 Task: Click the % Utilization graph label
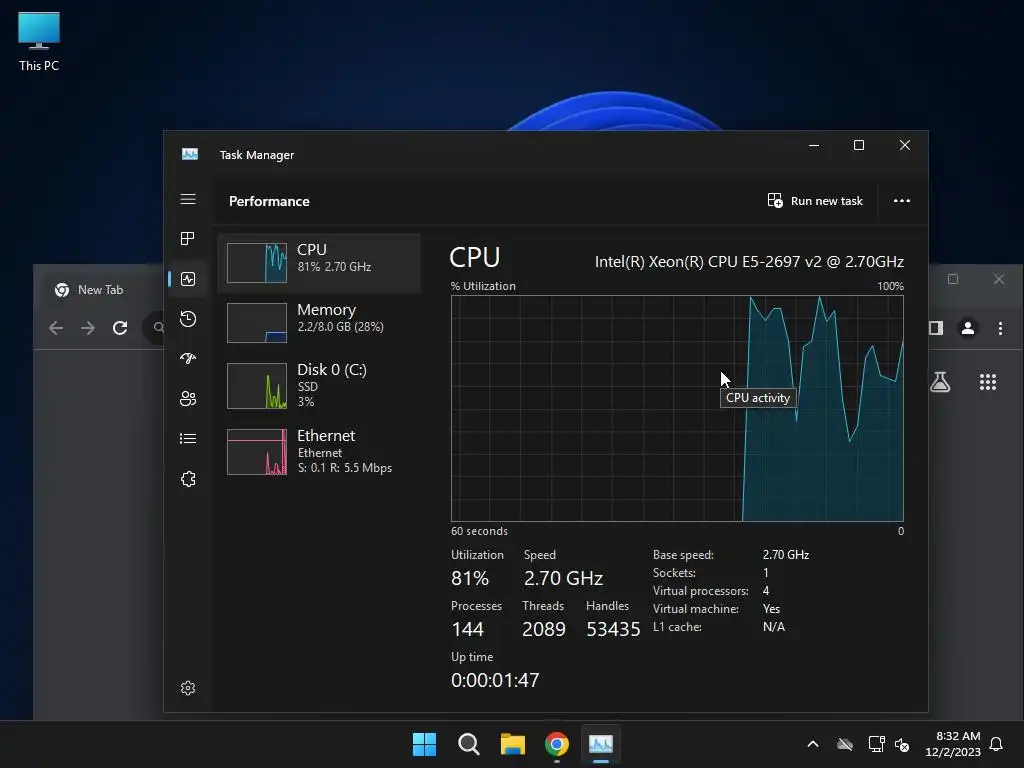coord(483,286)
